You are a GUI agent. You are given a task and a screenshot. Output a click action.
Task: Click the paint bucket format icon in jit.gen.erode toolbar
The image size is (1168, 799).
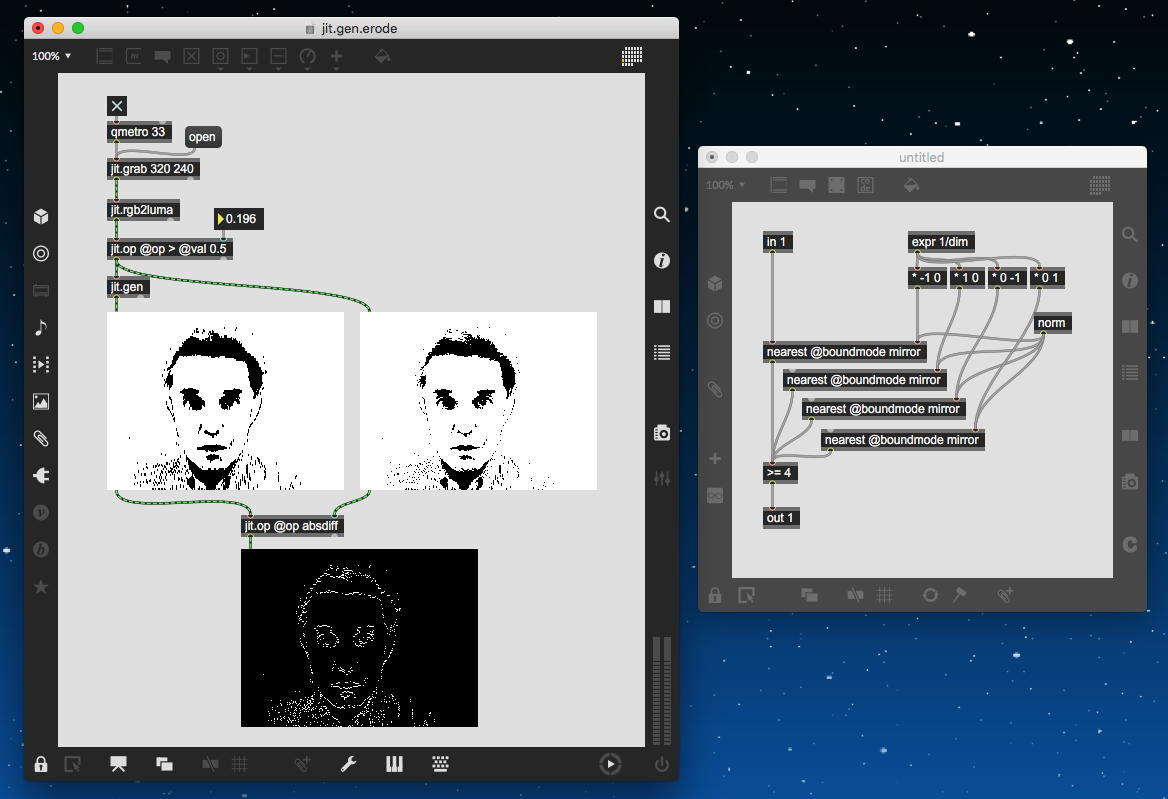coord(382,56)
